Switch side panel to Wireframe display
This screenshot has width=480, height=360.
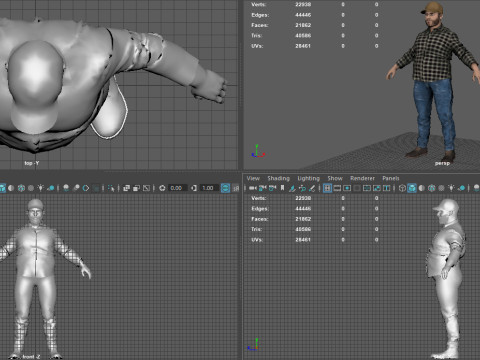click(402, 188)
